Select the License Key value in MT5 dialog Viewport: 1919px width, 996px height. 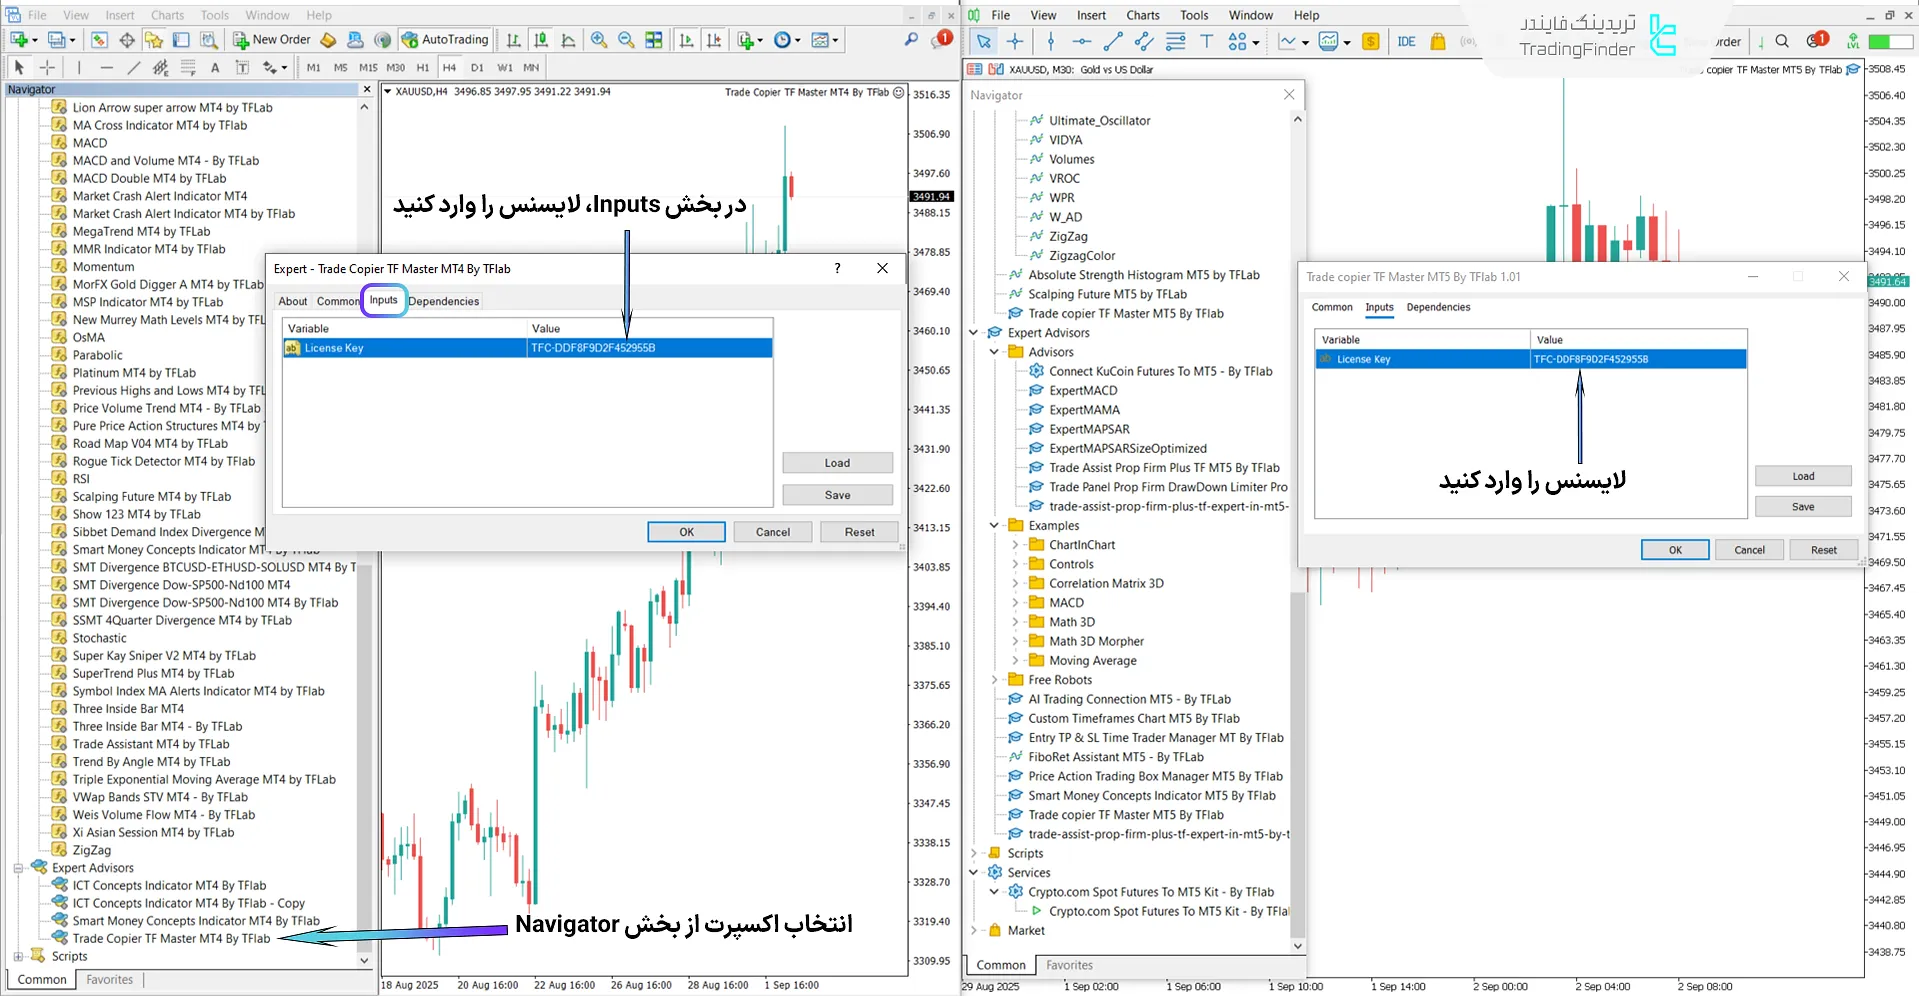(1637, 359)
